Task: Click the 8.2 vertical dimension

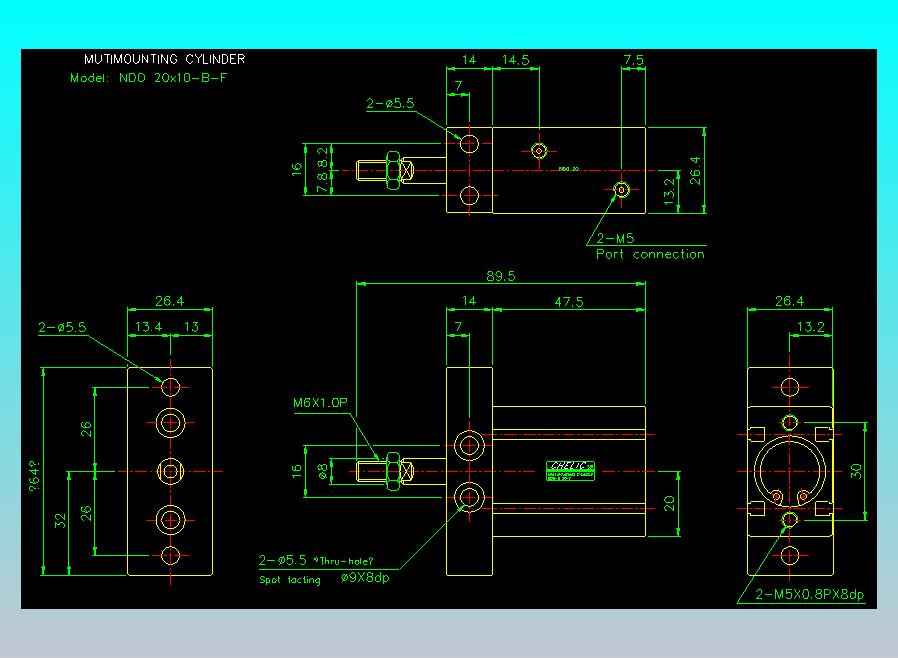Action: (324, 157)
